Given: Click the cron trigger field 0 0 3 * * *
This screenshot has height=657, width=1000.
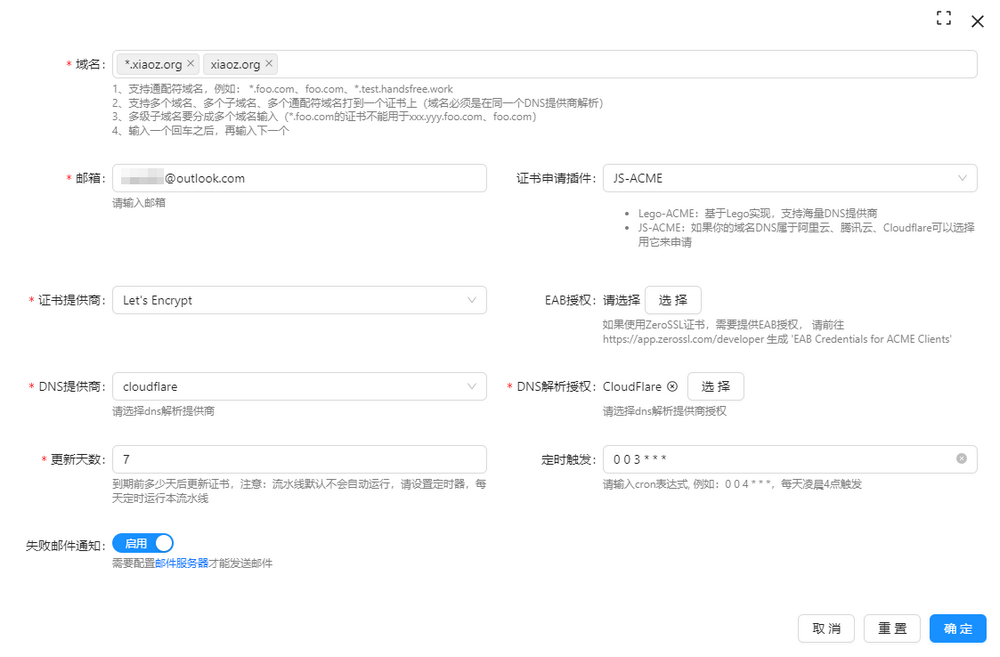Looking at the screenshot, I should point(790,459).
